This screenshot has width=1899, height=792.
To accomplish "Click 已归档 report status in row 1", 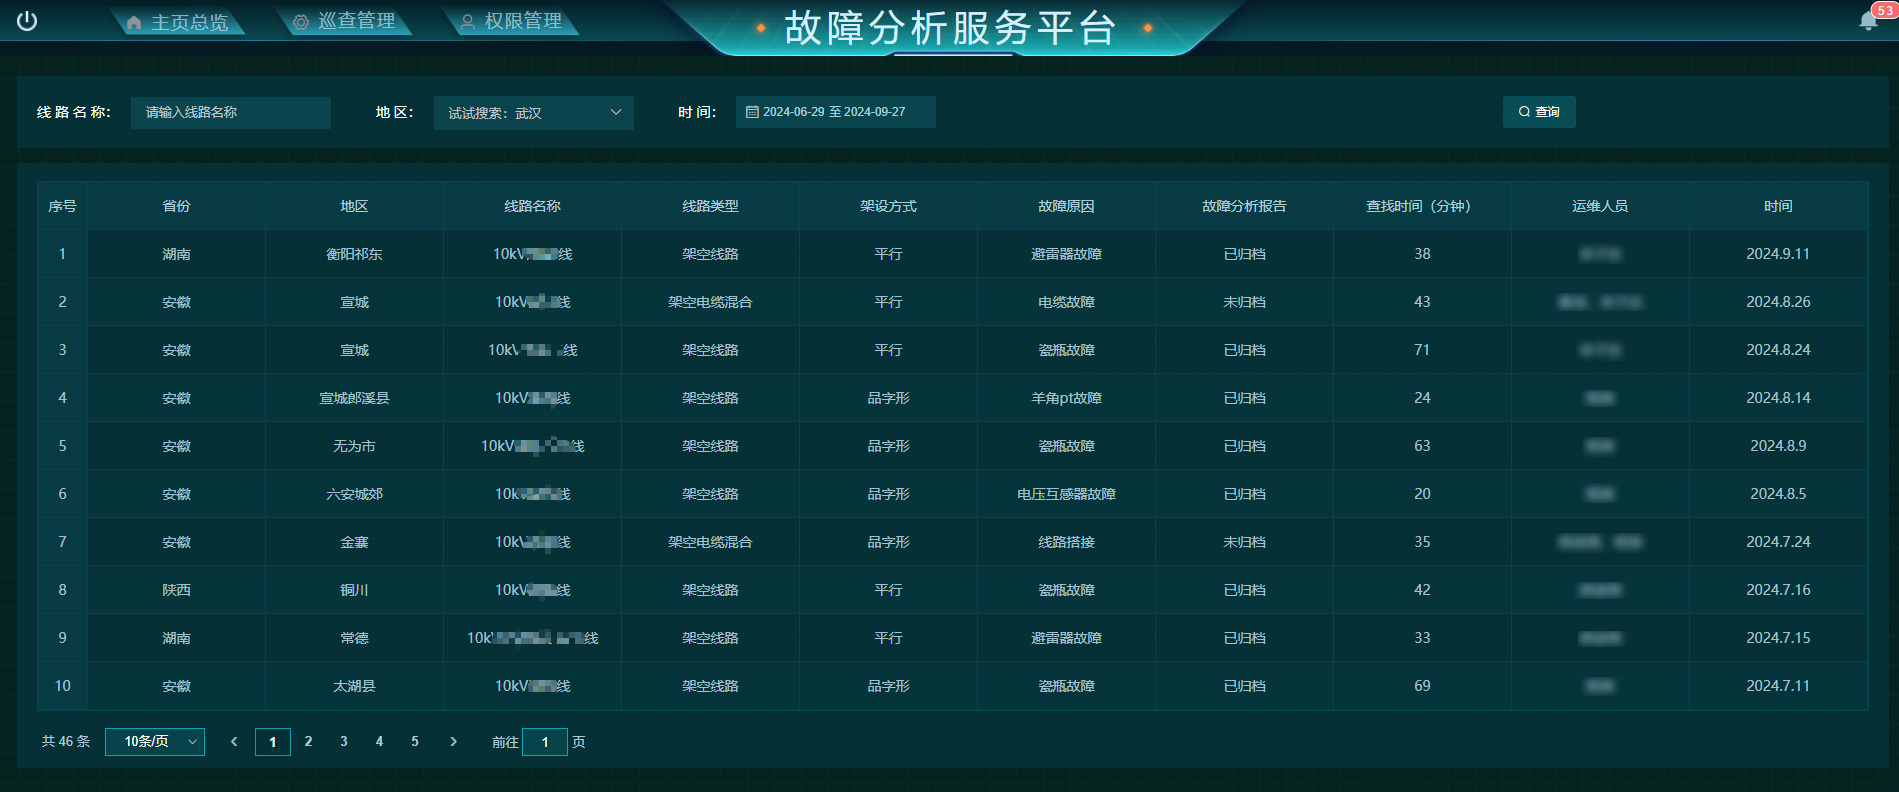I will [x=1244, y=254].
